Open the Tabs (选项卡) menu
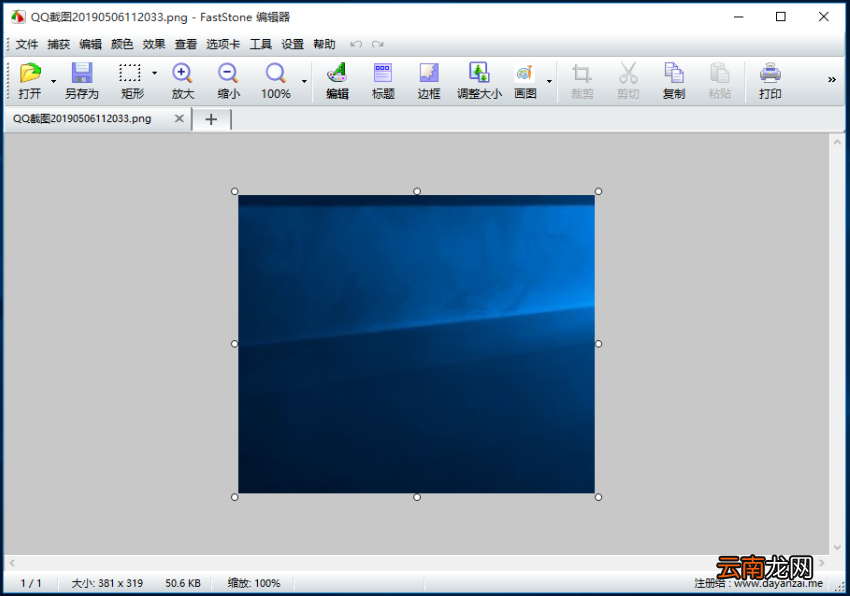This screenshot has height=596, width=850. pyautogui.click(x=223, y=44)
